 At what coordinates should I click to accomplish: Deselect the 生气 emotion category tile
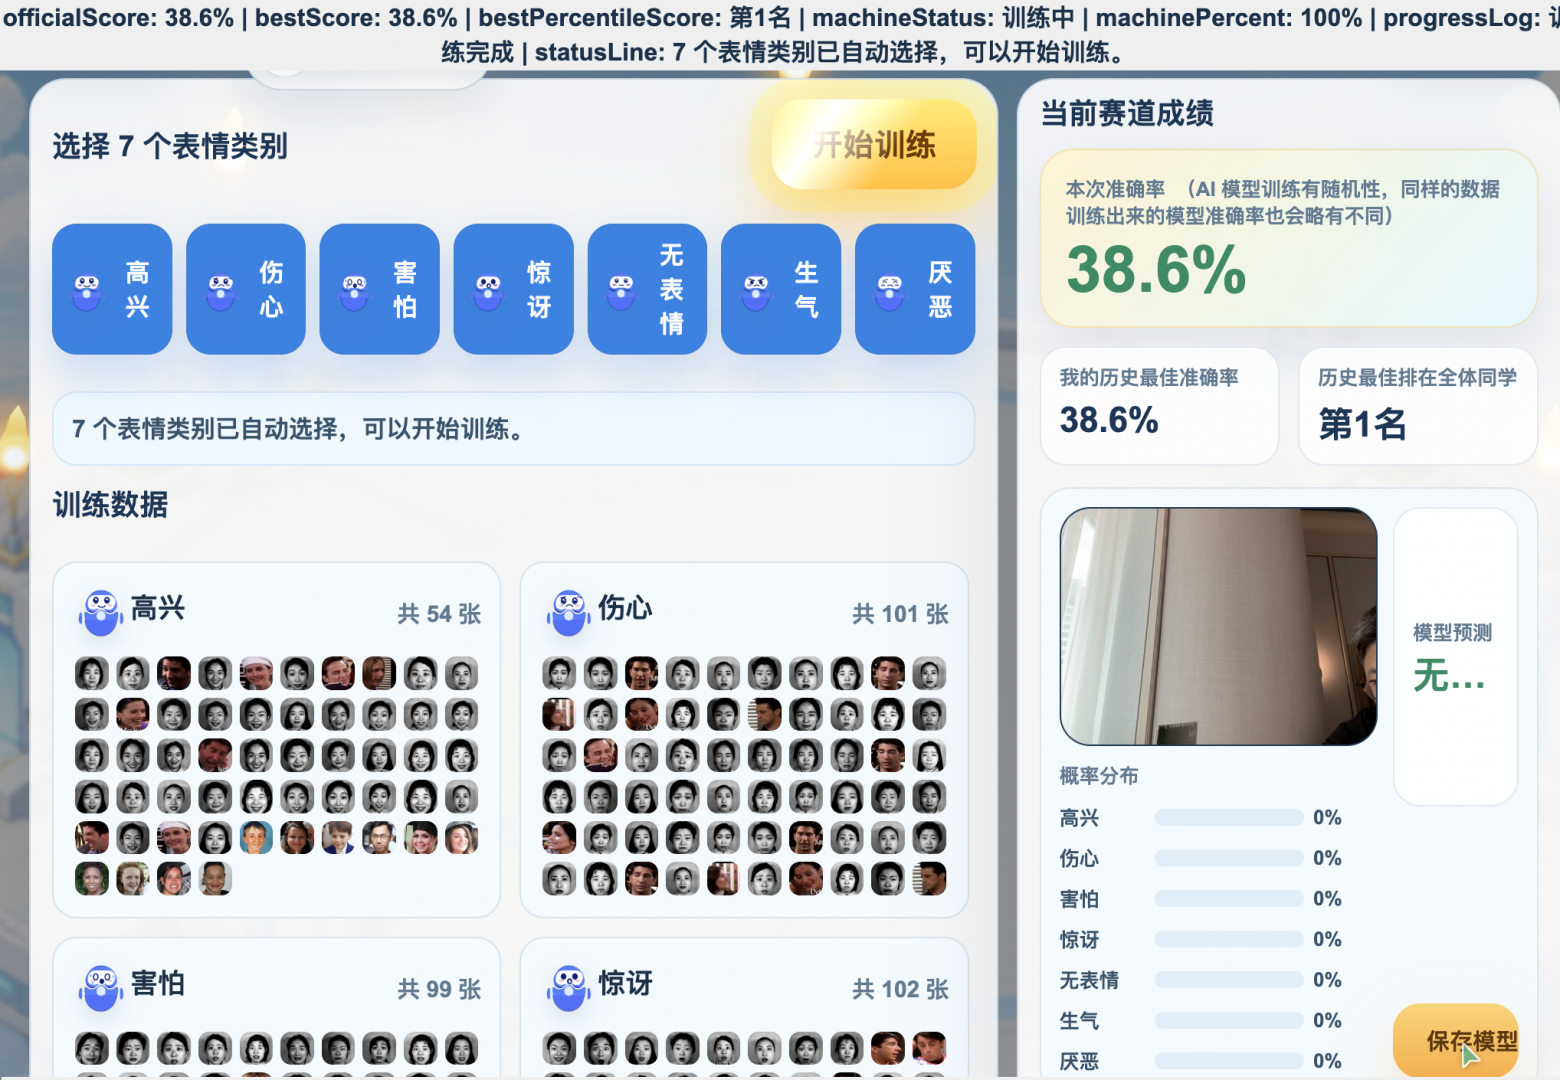pos(781,289)
